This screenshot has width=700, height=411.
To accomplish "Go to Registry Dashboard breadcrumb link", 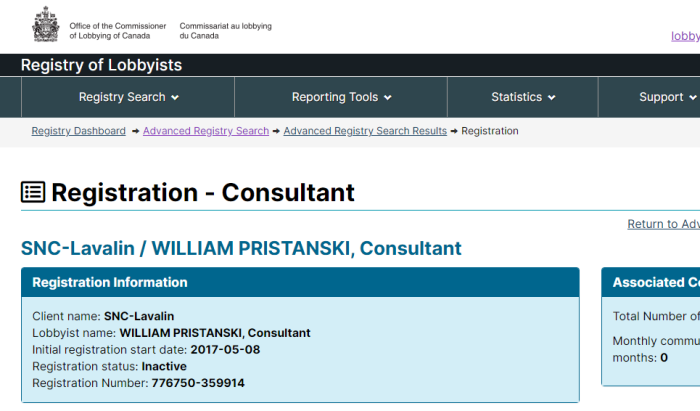I will (79, 131).
